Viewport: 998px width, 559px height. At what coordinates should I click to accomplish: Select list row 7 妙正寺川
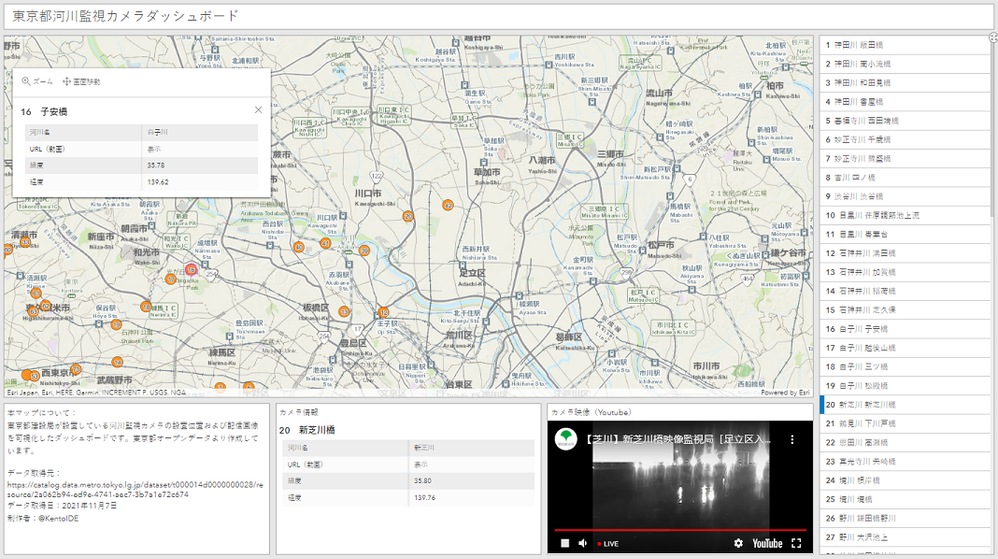904,159
